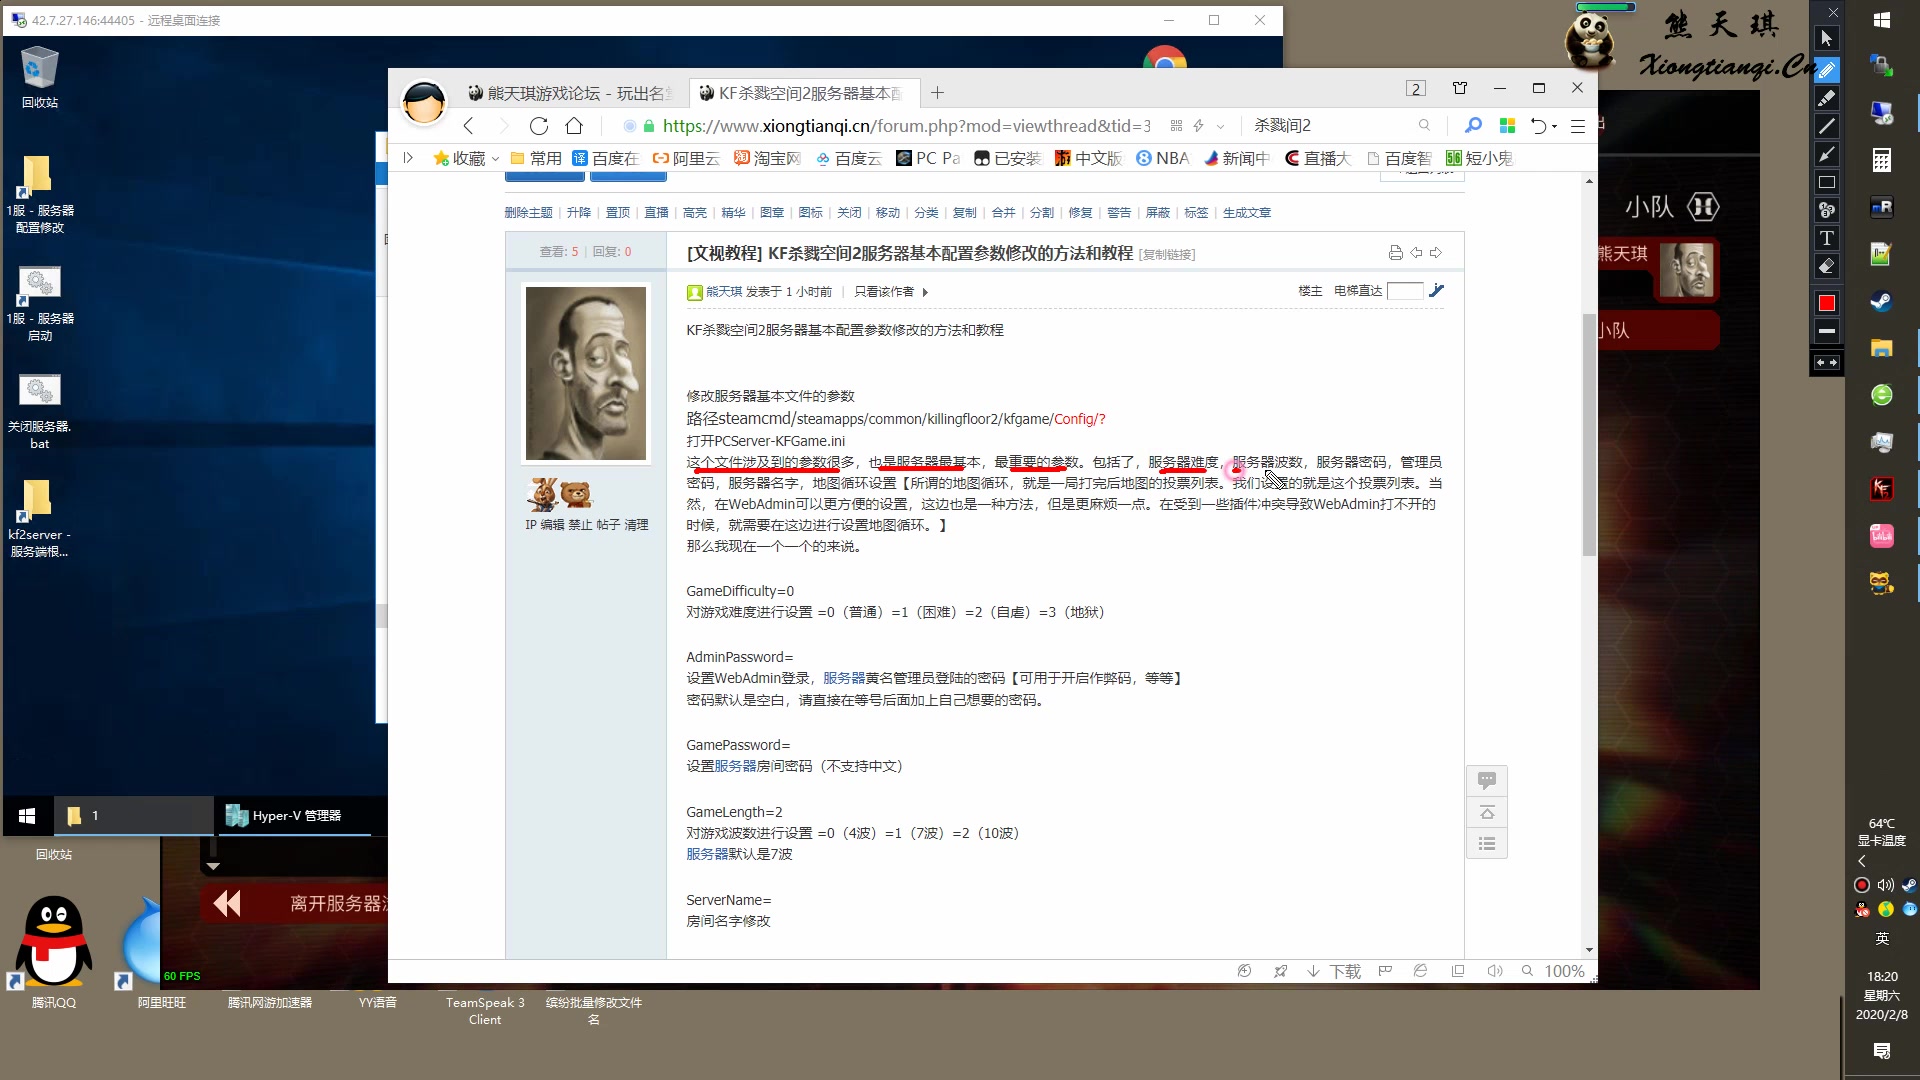Click the 电梯直达 page number input field

[x=1407, y=291]
